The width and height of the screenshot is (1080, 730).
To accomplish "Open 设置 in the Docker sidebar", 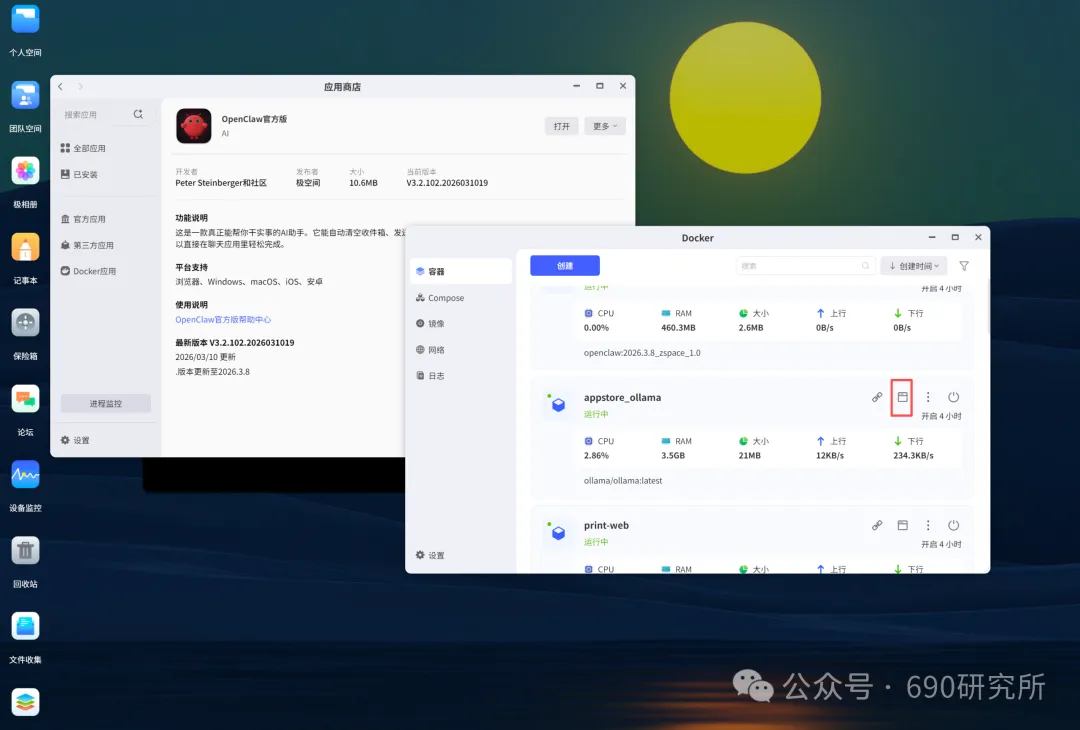I will pos(430,555).
